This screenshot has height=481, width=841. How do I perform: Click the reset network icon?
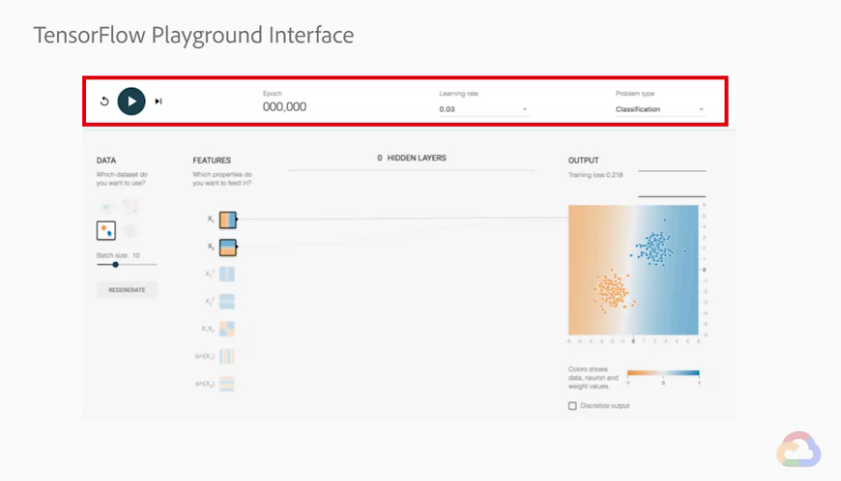point(105,101)
